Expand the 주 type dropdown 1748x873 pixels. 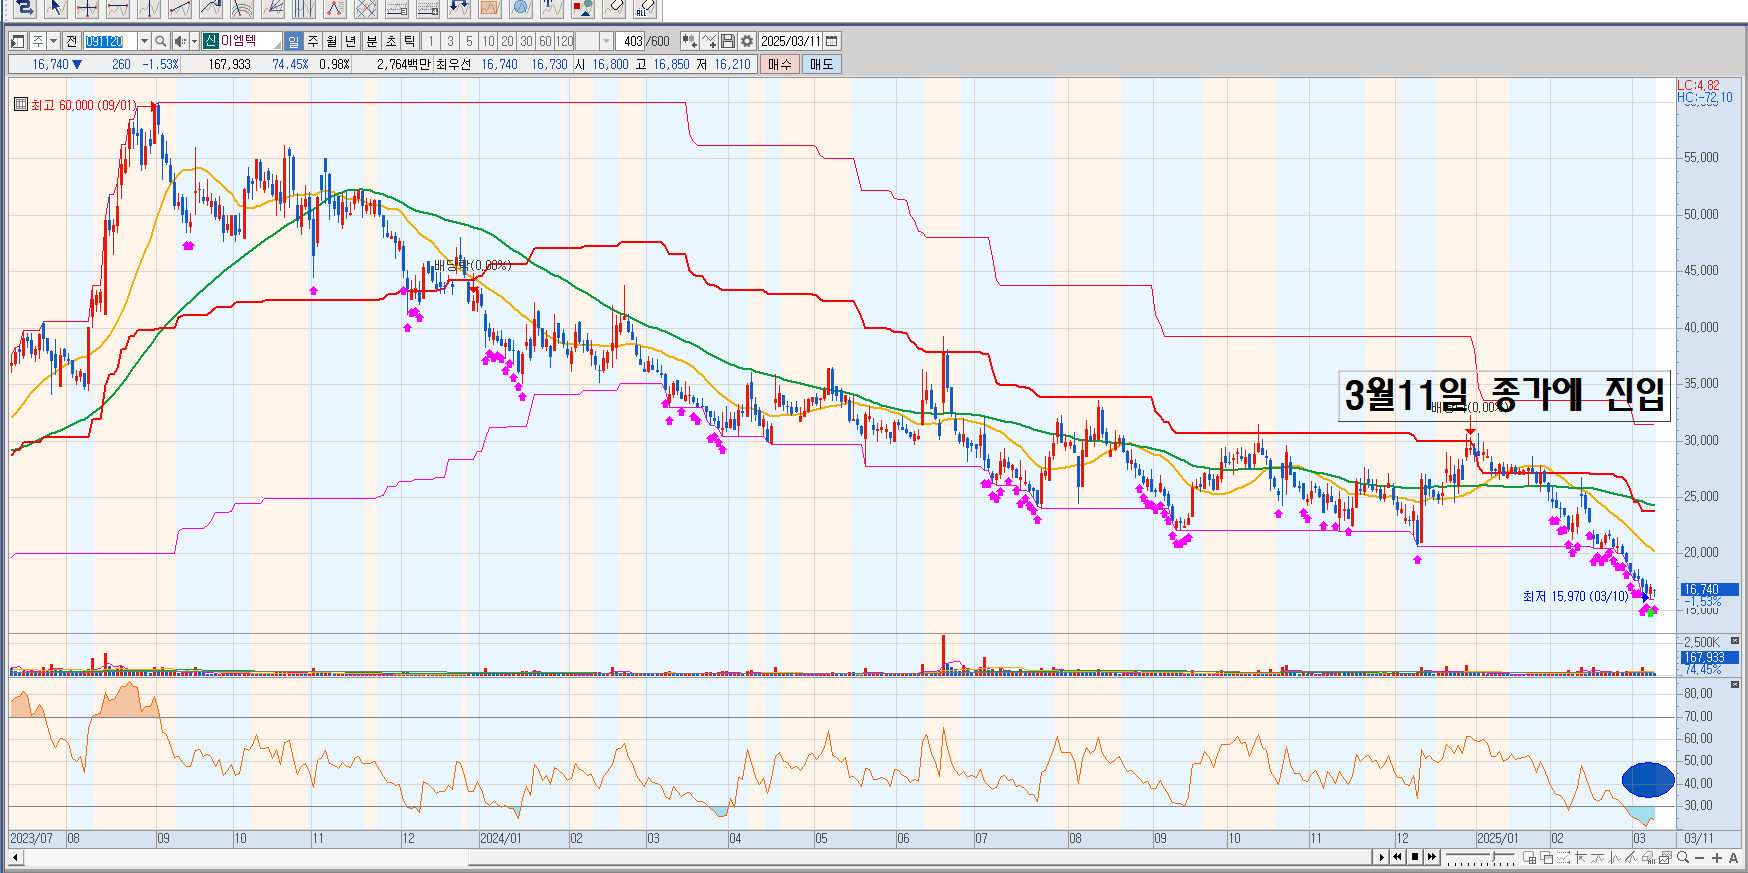[53, 41]
